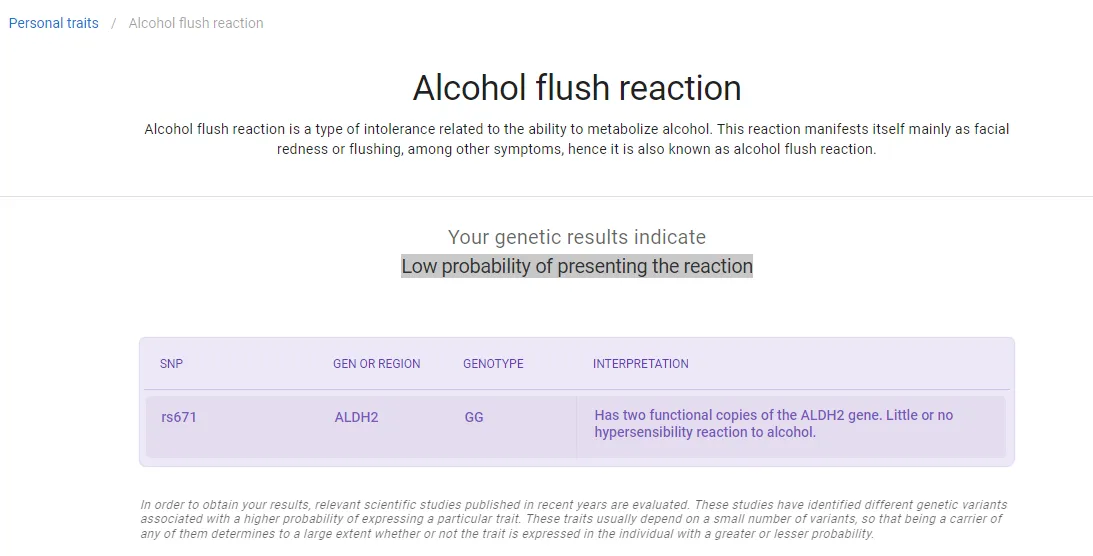
Task: Select the rs671 SNP cell
Action: coord(179,417)
